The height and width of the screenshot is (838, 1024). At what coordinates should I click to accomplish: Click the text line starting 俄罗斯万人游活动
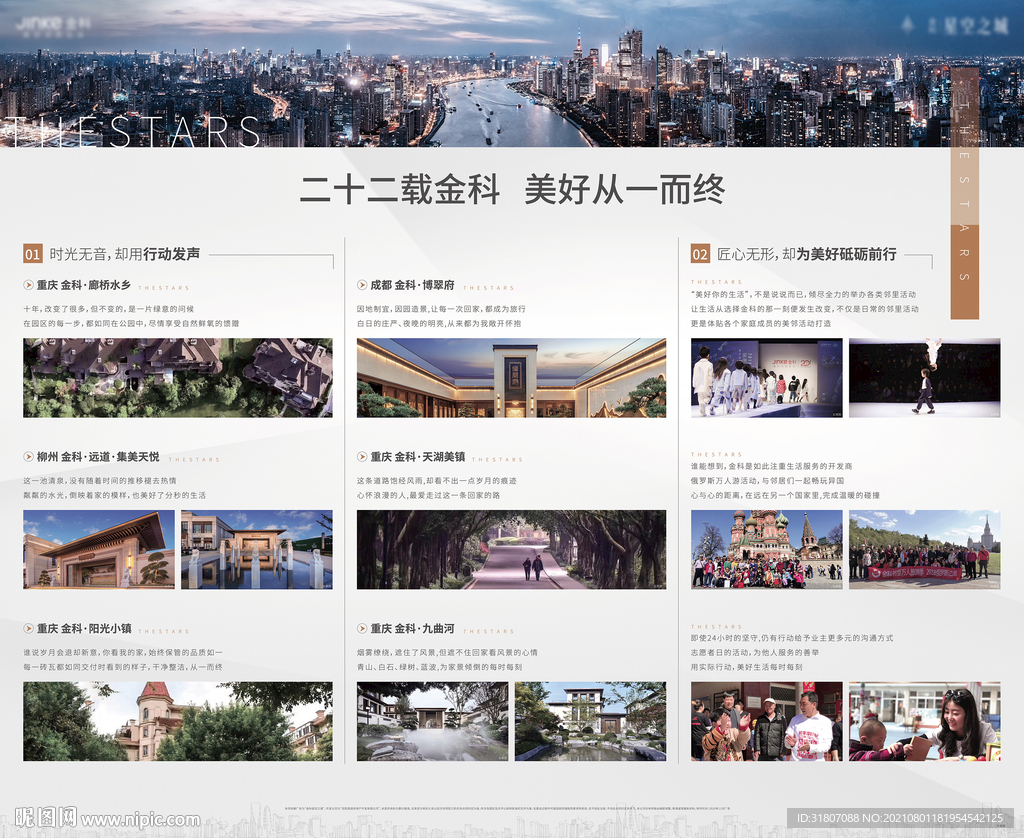click(767, 480)
